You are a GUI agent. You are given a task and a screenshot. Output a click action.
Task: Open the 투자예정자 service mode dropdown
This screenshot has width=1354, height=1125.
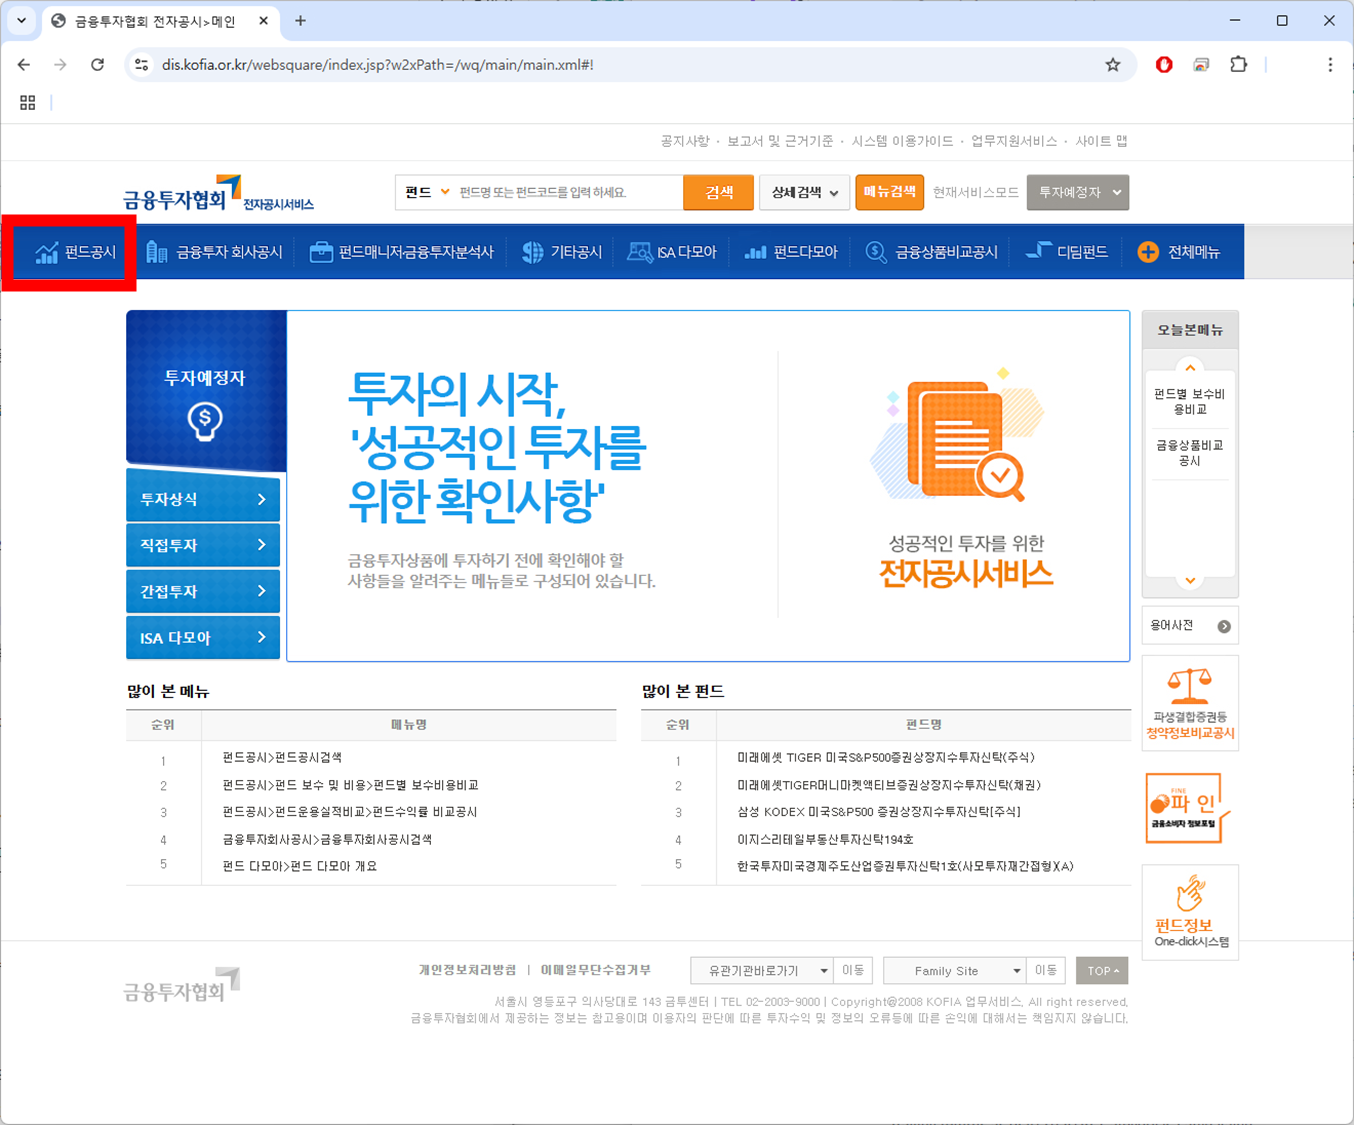pos(1078,192)
